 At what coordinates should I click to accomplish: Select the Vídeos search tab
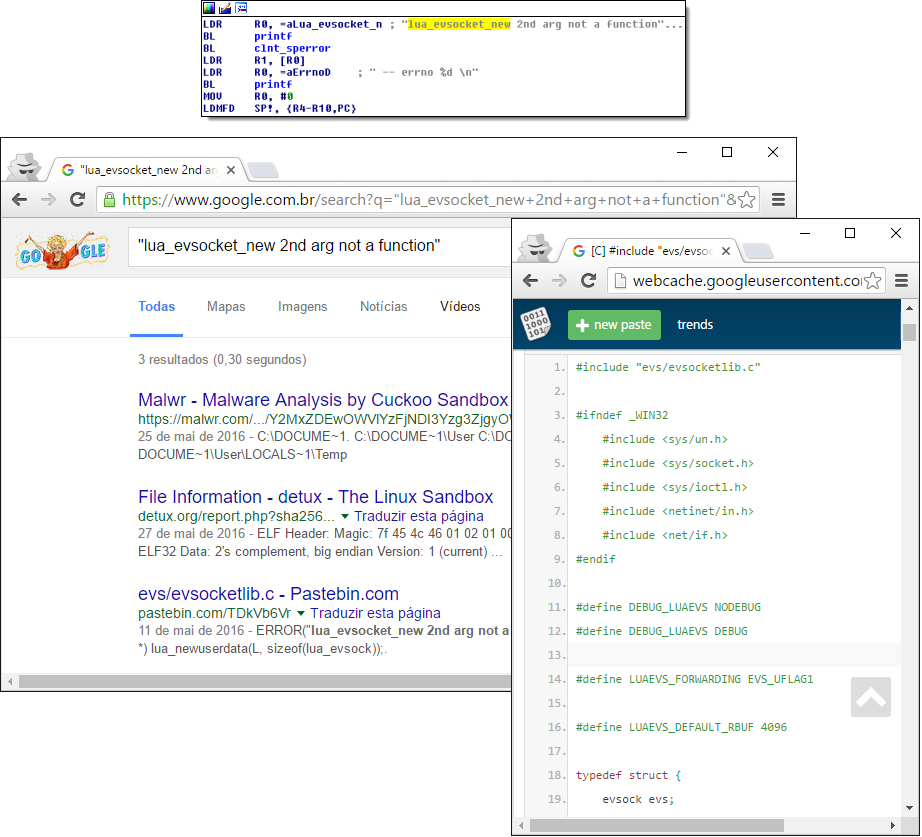pyautogui.click(x=460, y=306)
